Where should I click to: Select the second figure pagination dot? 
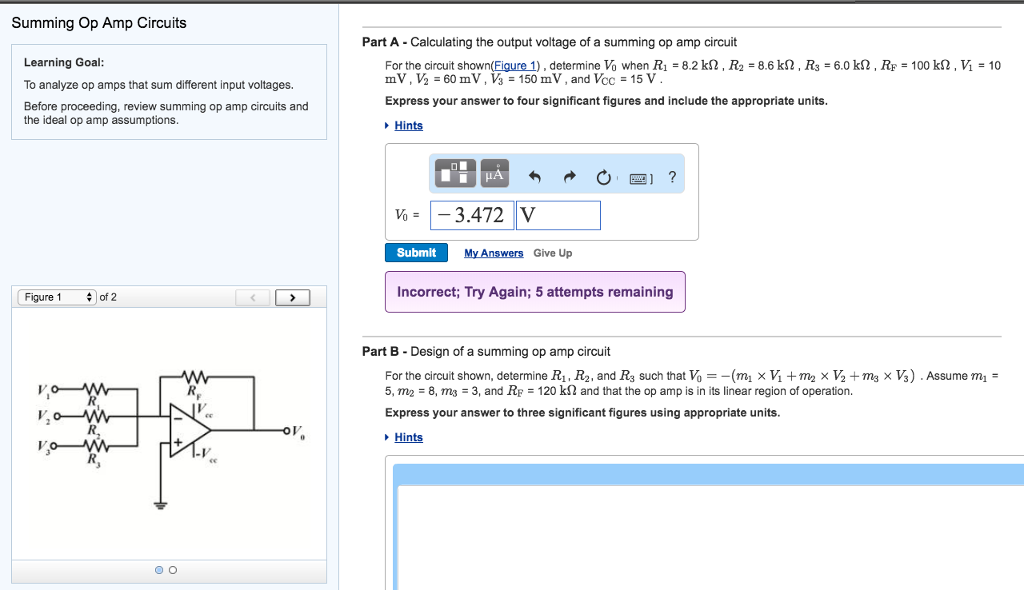tap(172, 570)
